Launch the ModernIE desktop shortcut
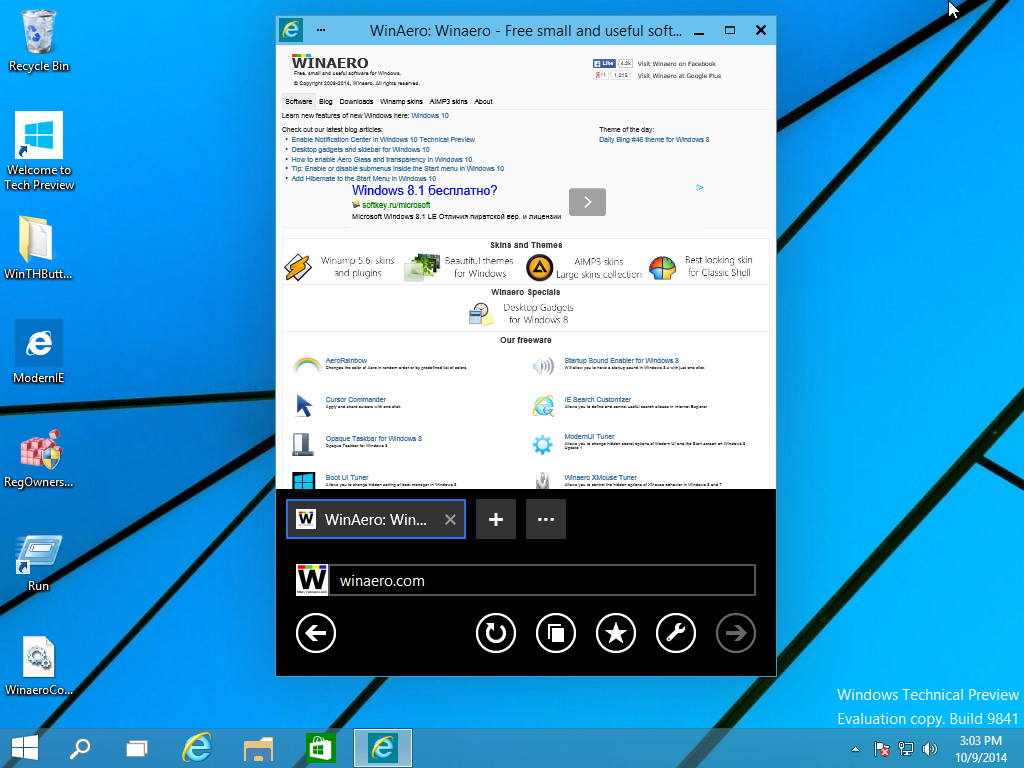1024x768 pixels. point(39,351)
